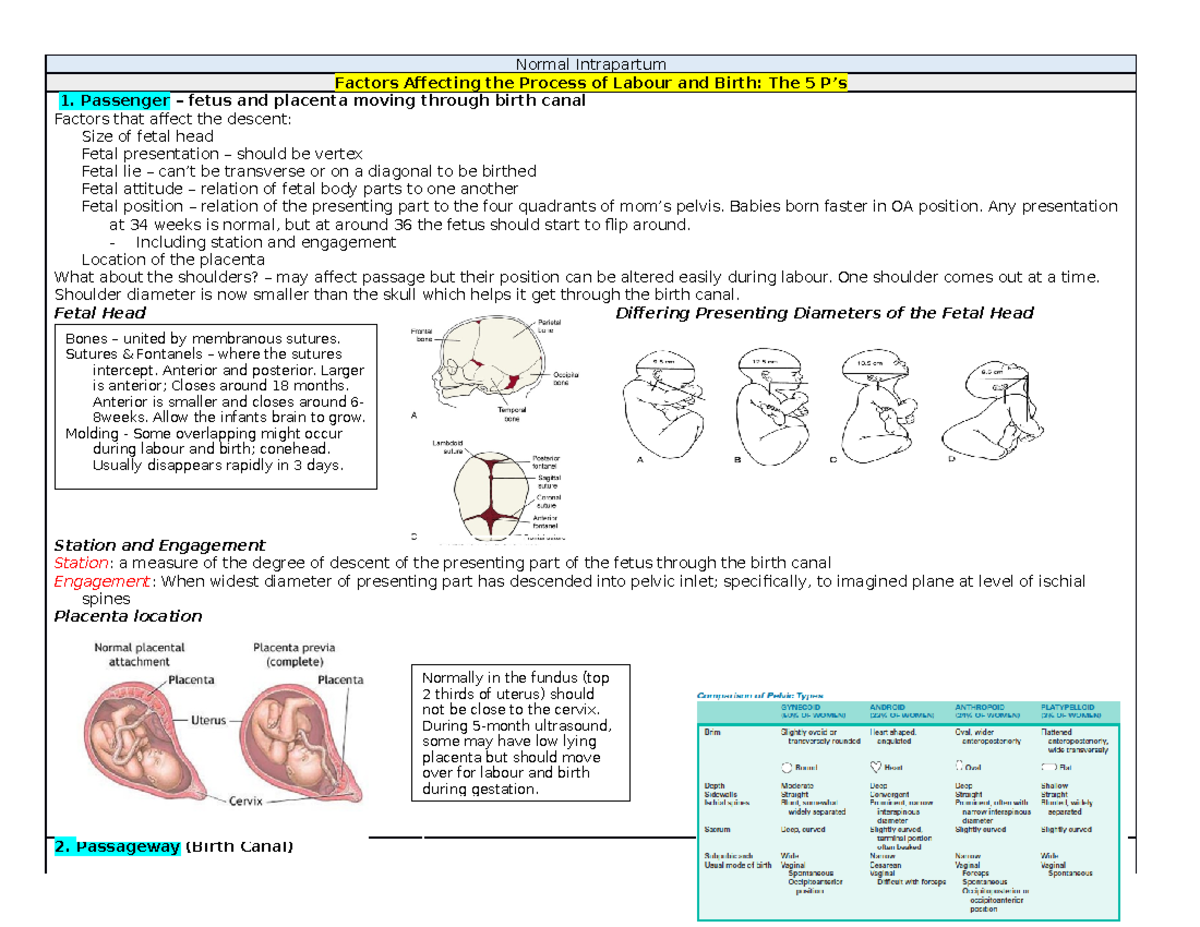This screenshot has height=927, width=1200.
Task: Click the oval shape icon under Anthropoid column
Action: pyautogui.click(x=960, y=765)
